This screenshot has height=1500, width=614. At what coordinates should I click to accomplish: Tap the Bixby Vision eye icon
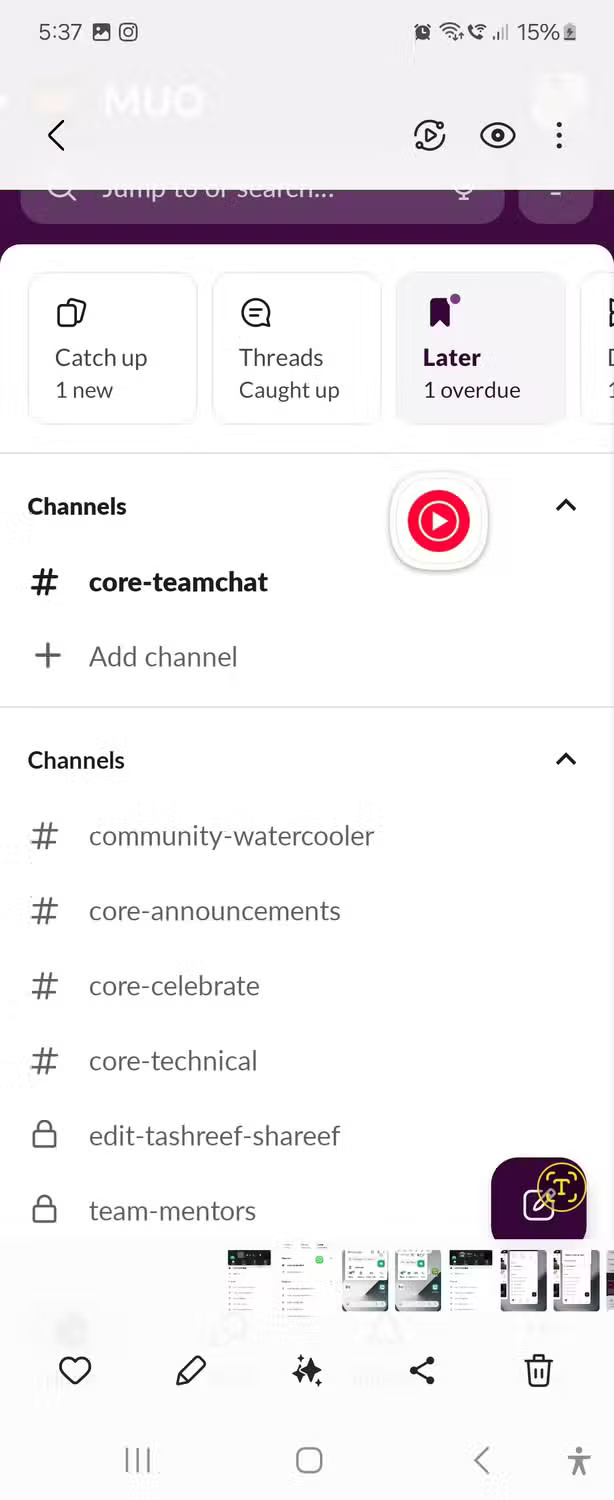tap(497, 135)
